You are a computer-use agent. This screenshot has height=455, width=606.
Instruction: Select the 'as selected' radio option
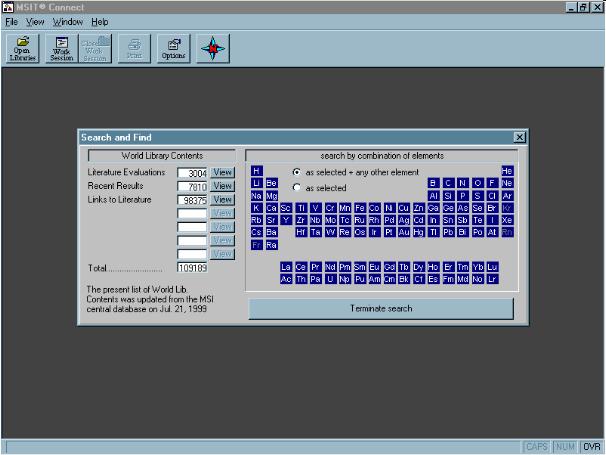pyautogui.click(x=296, y=188)
